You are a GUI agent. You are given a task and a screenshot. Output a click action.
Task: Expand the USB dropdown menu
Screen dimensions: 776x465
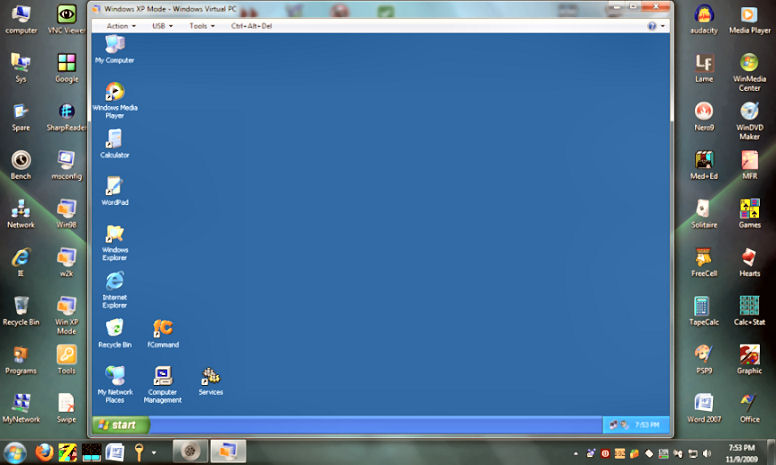162,26
